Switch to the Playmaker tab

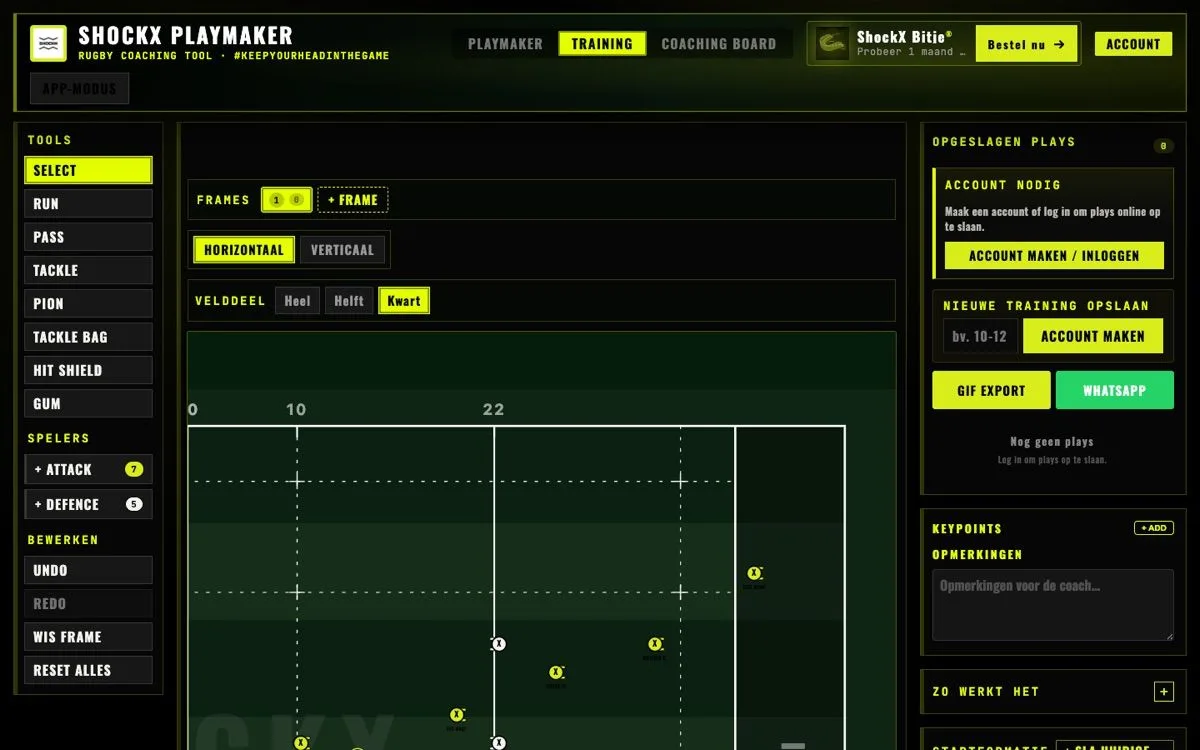coord(505,44)
